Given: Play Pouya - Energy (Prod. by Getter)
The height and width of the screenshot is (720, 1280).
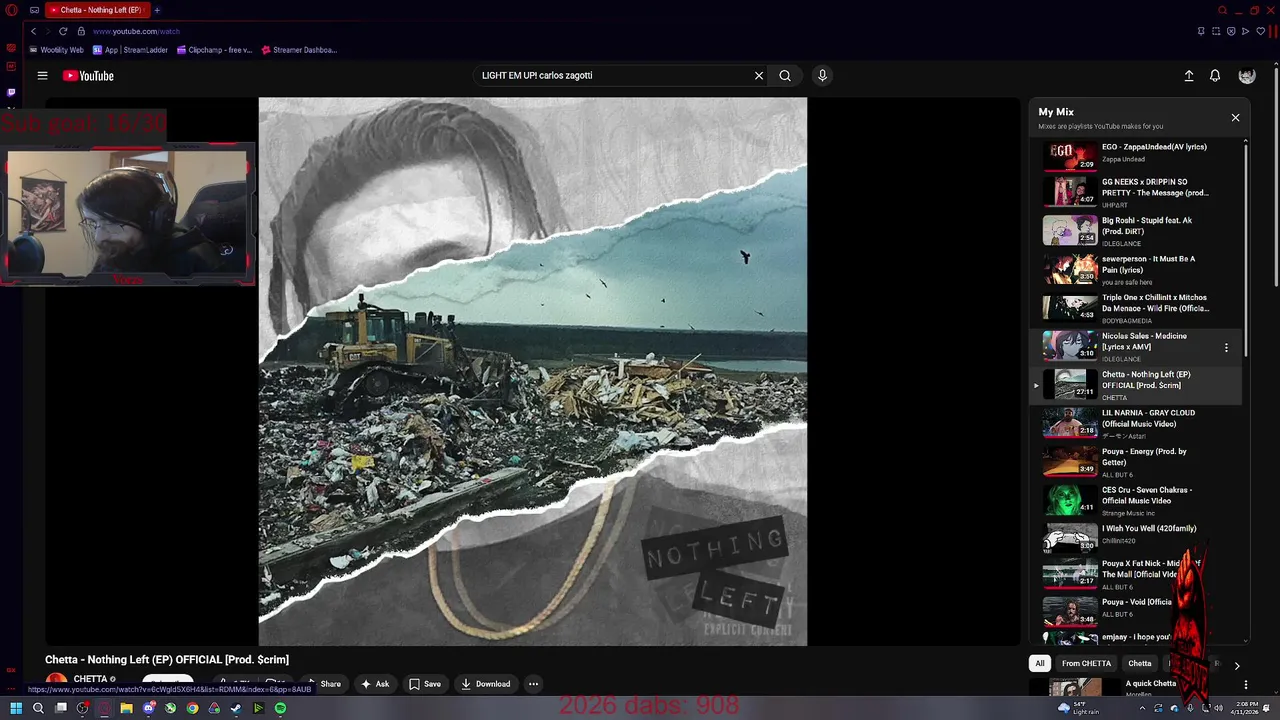Looking at the screenshot, I should tap(1138, 462).
